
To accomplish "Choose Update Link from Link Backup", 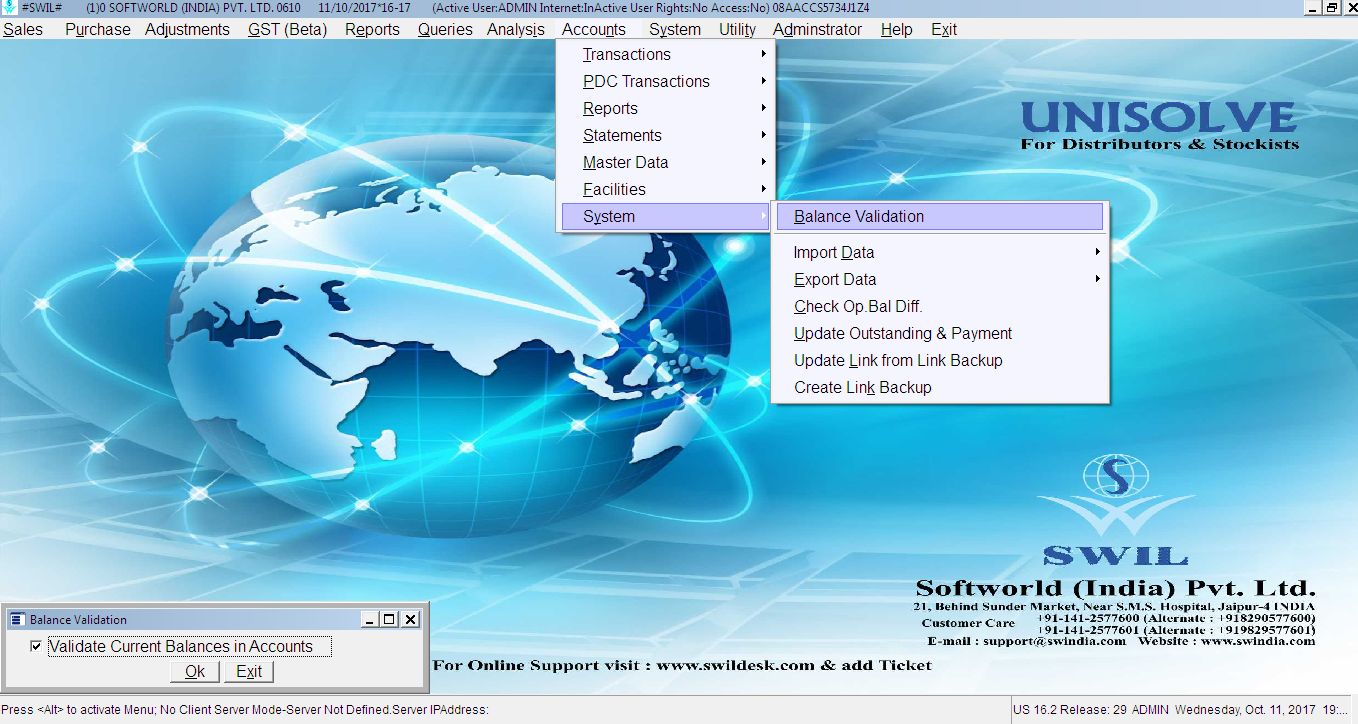I will [x=940, y=361].
